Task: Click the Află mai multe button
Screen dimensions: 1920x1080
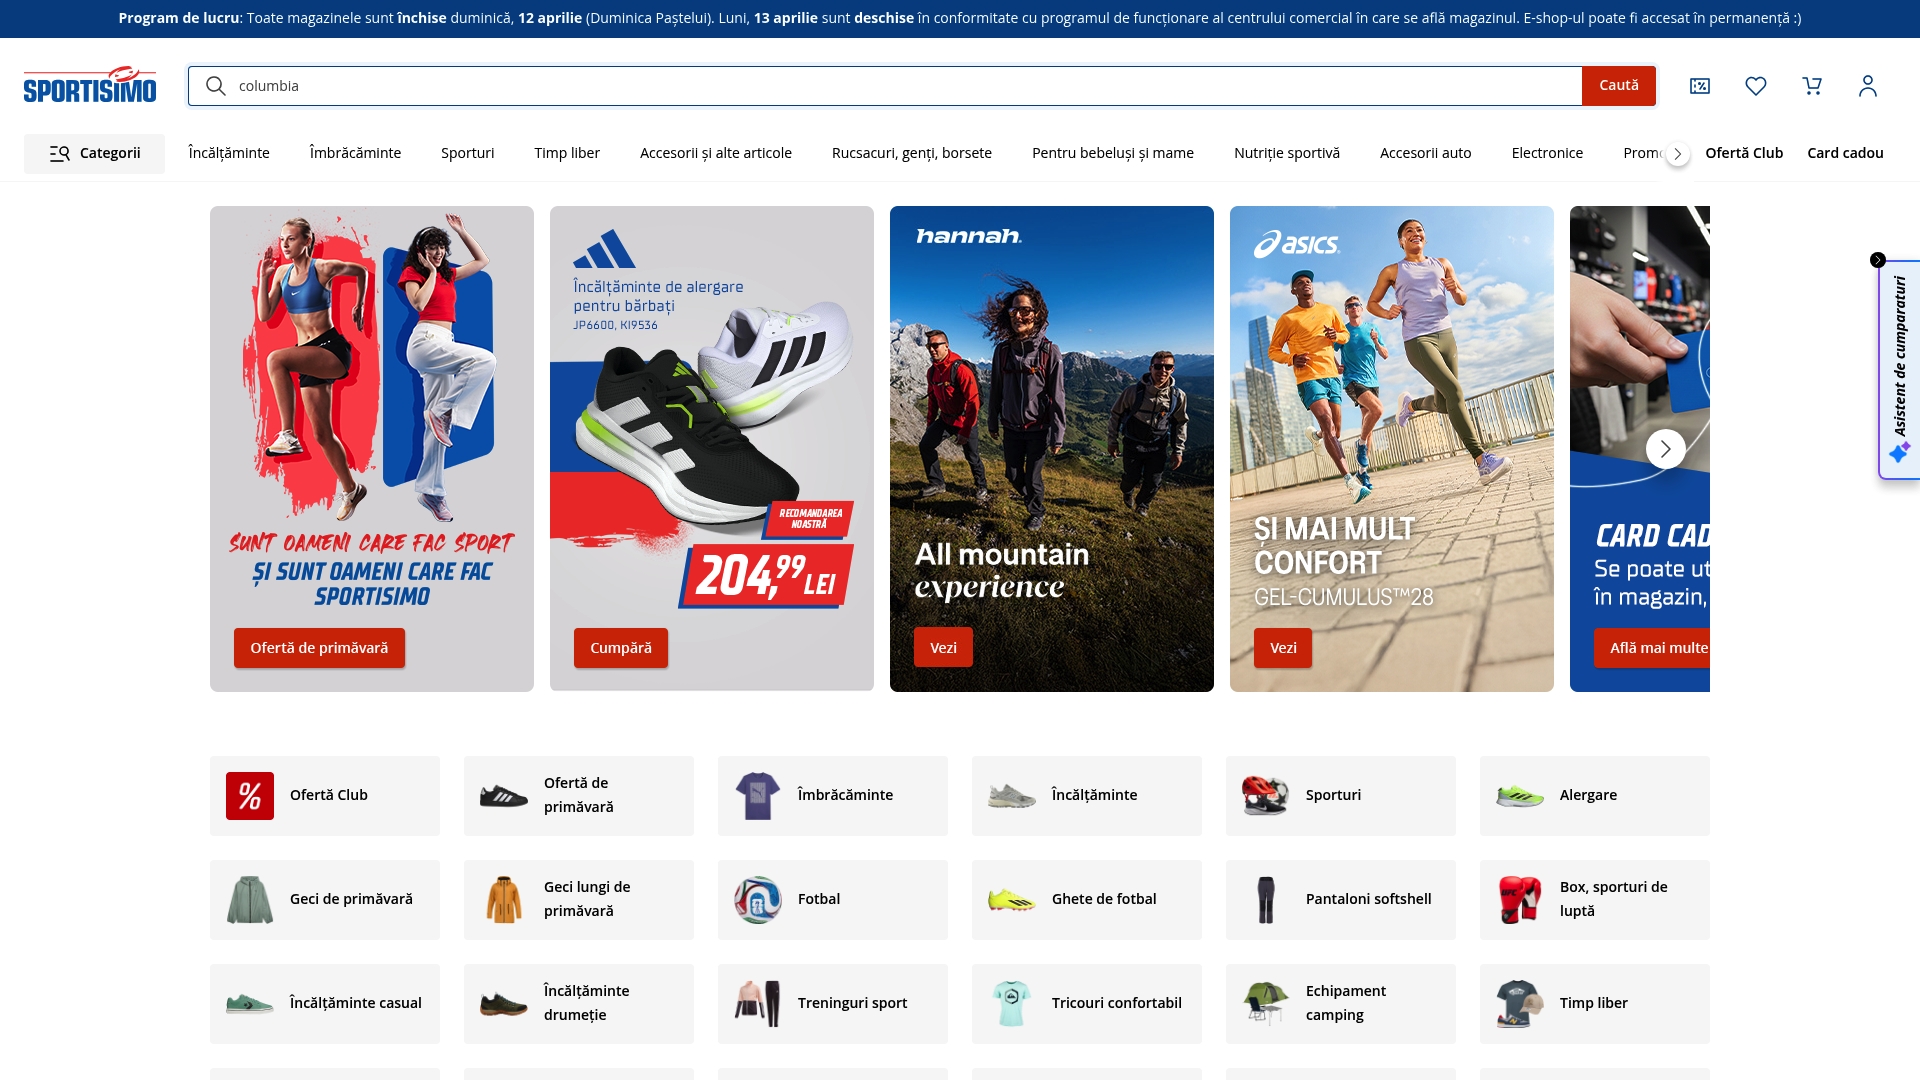Action: point(1652,648)
